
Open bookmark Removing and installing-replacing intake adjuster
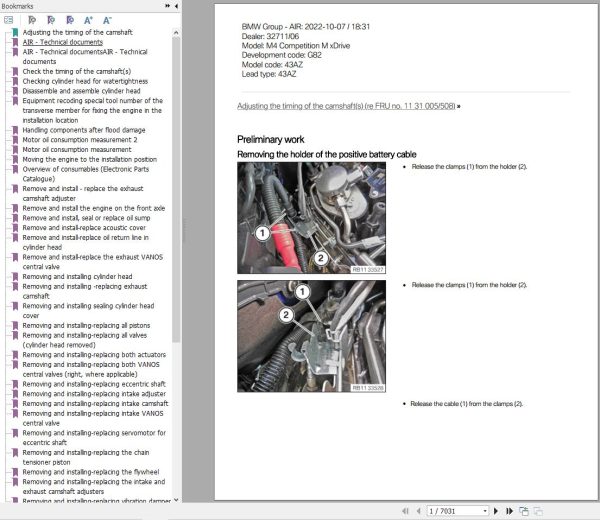94,394
